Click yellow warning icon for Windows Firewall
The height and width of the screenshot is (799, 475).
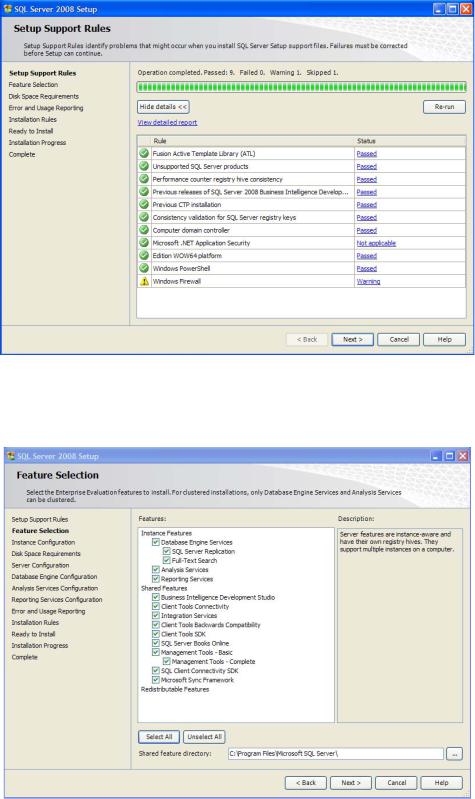144,281
